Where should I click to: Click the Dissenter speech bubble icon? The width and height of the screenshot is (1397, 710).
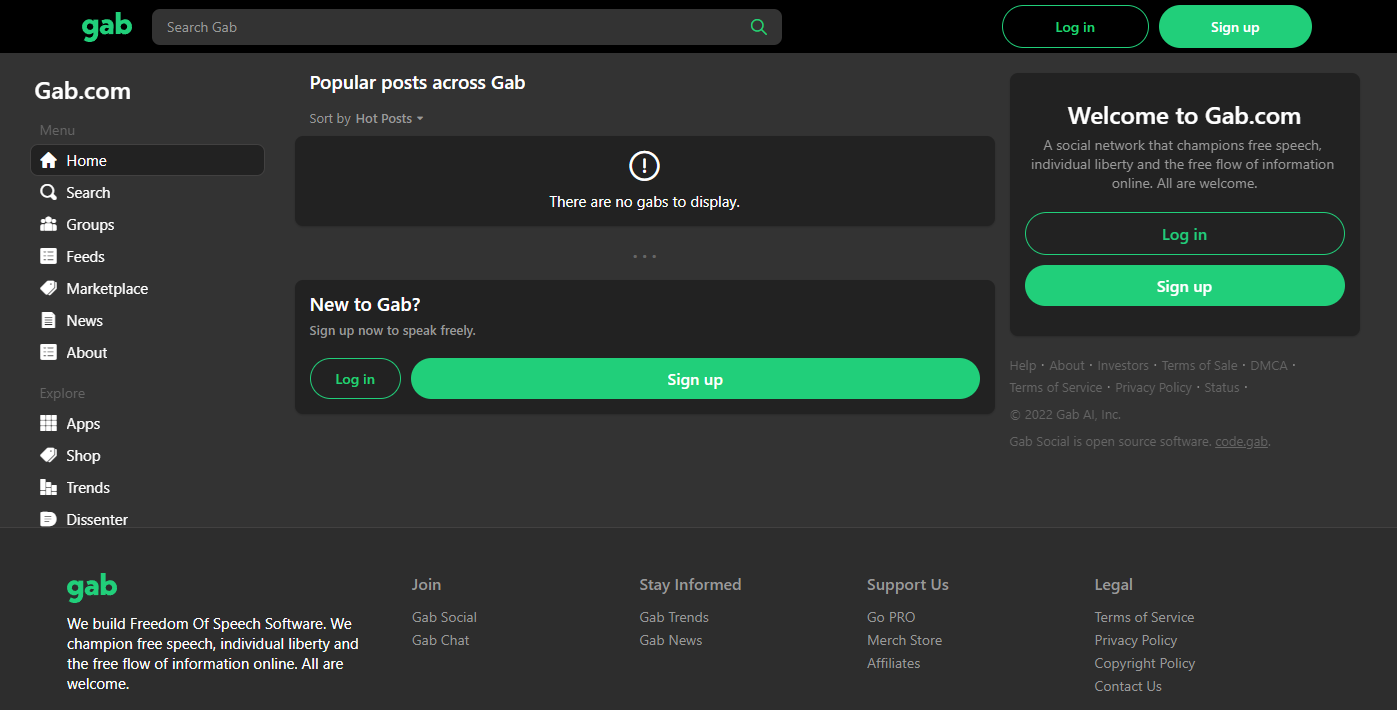pos(48,519)
